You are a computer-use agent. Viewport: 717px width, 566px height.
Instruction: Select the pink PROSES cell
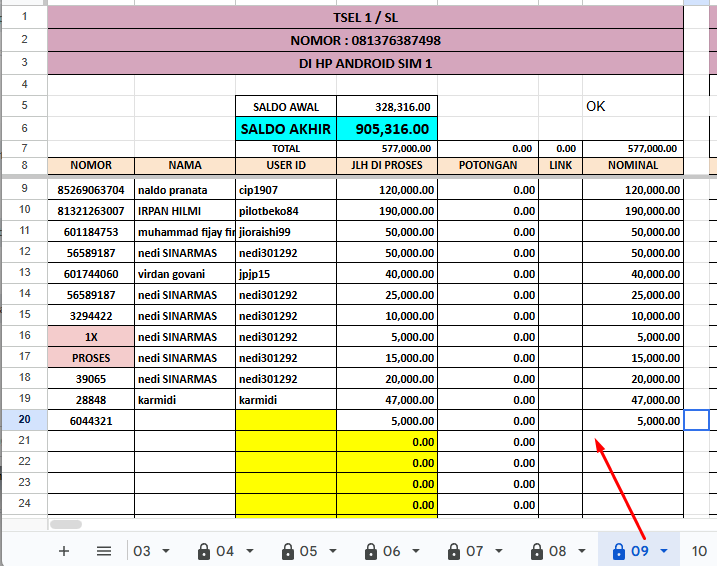[x=91, y=358]
